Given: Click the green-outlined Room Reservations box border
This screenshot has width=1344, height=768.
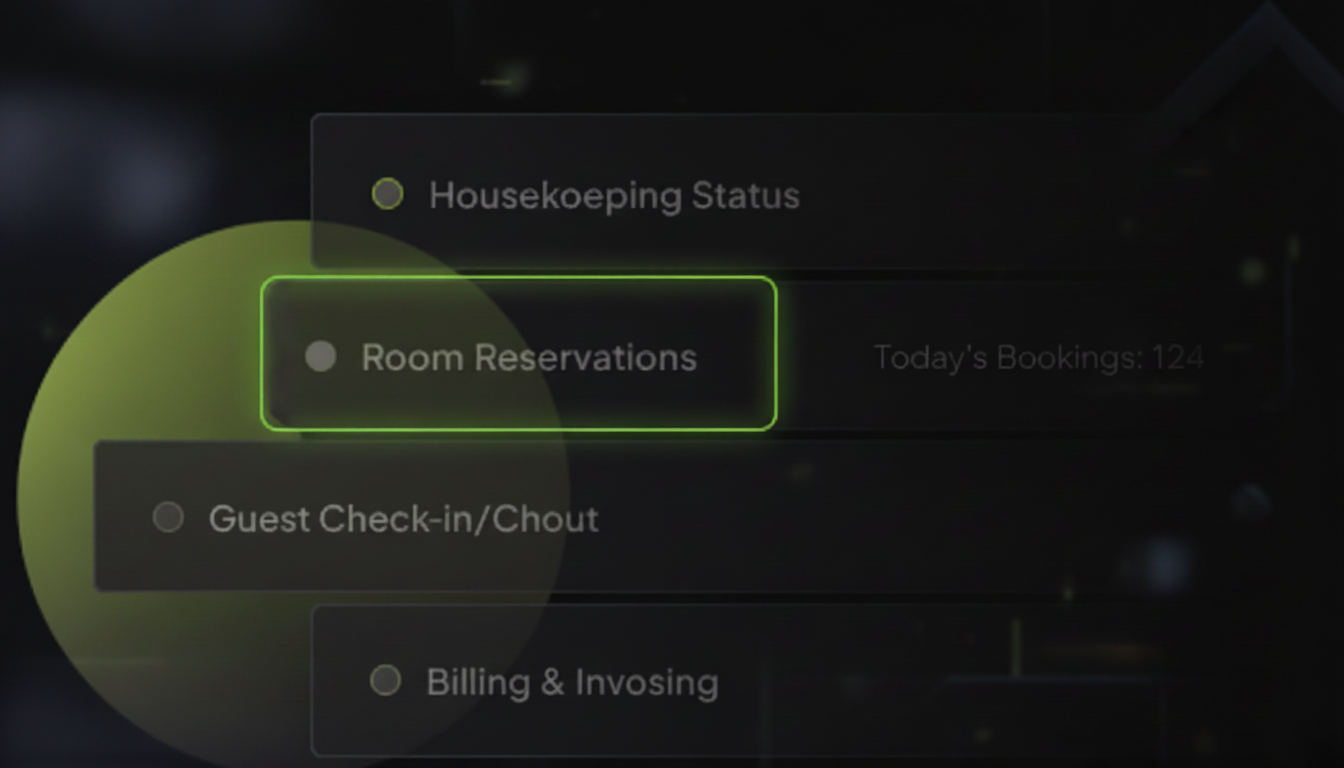Looking at the screenshot, I should [x=518, y=278].
